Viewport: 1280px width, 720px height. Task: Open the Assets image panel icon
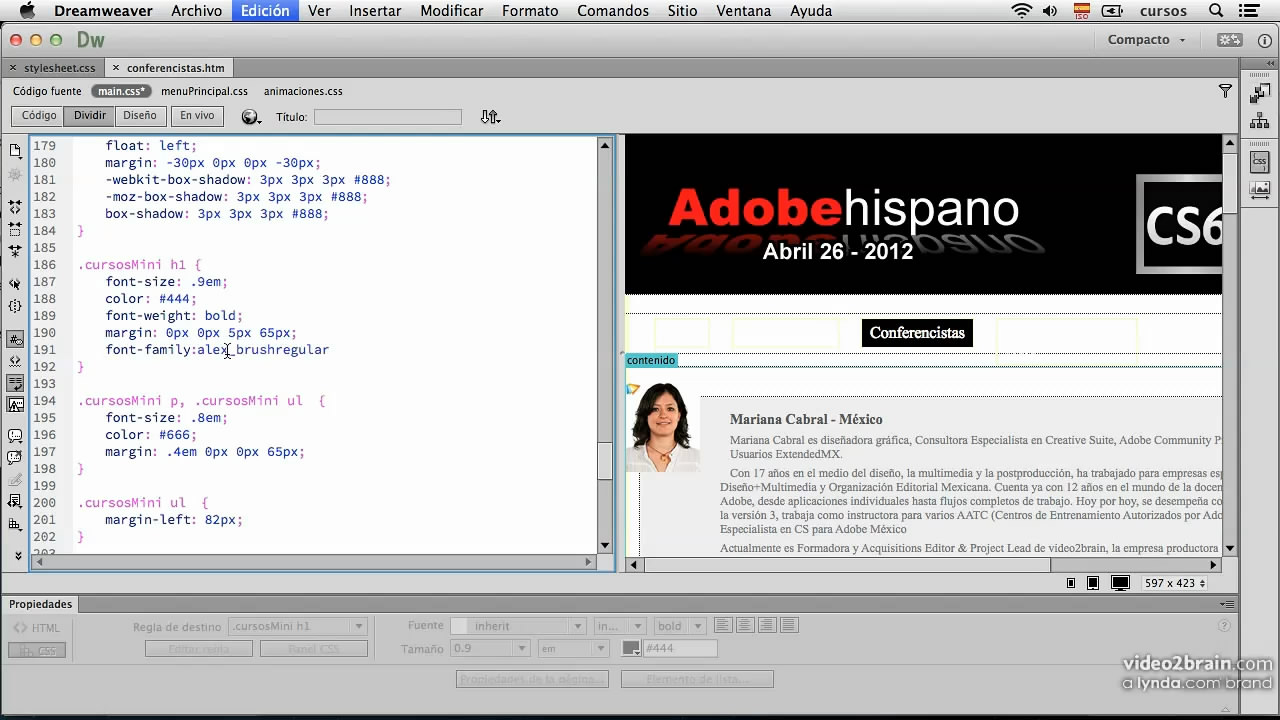coord(1260,188)
